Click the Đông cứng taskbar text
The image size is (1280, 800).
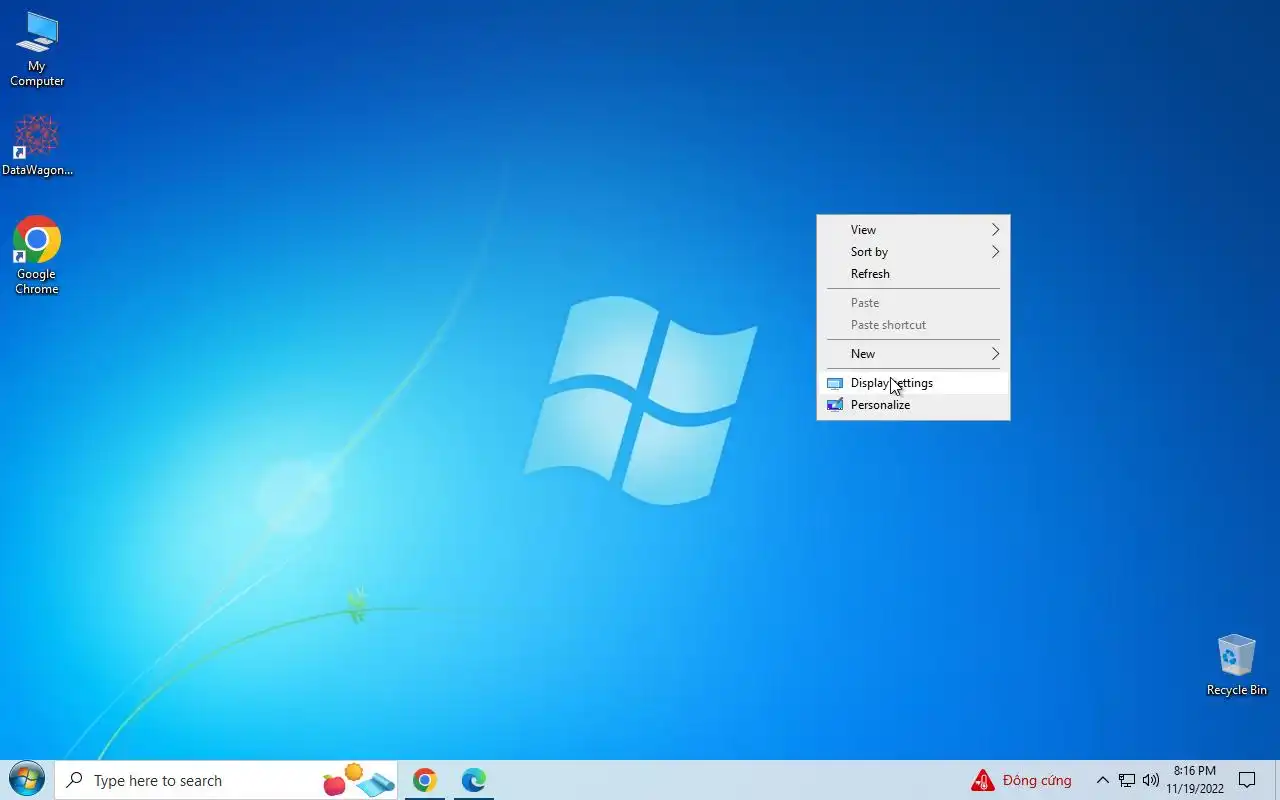coord(1037,780)
